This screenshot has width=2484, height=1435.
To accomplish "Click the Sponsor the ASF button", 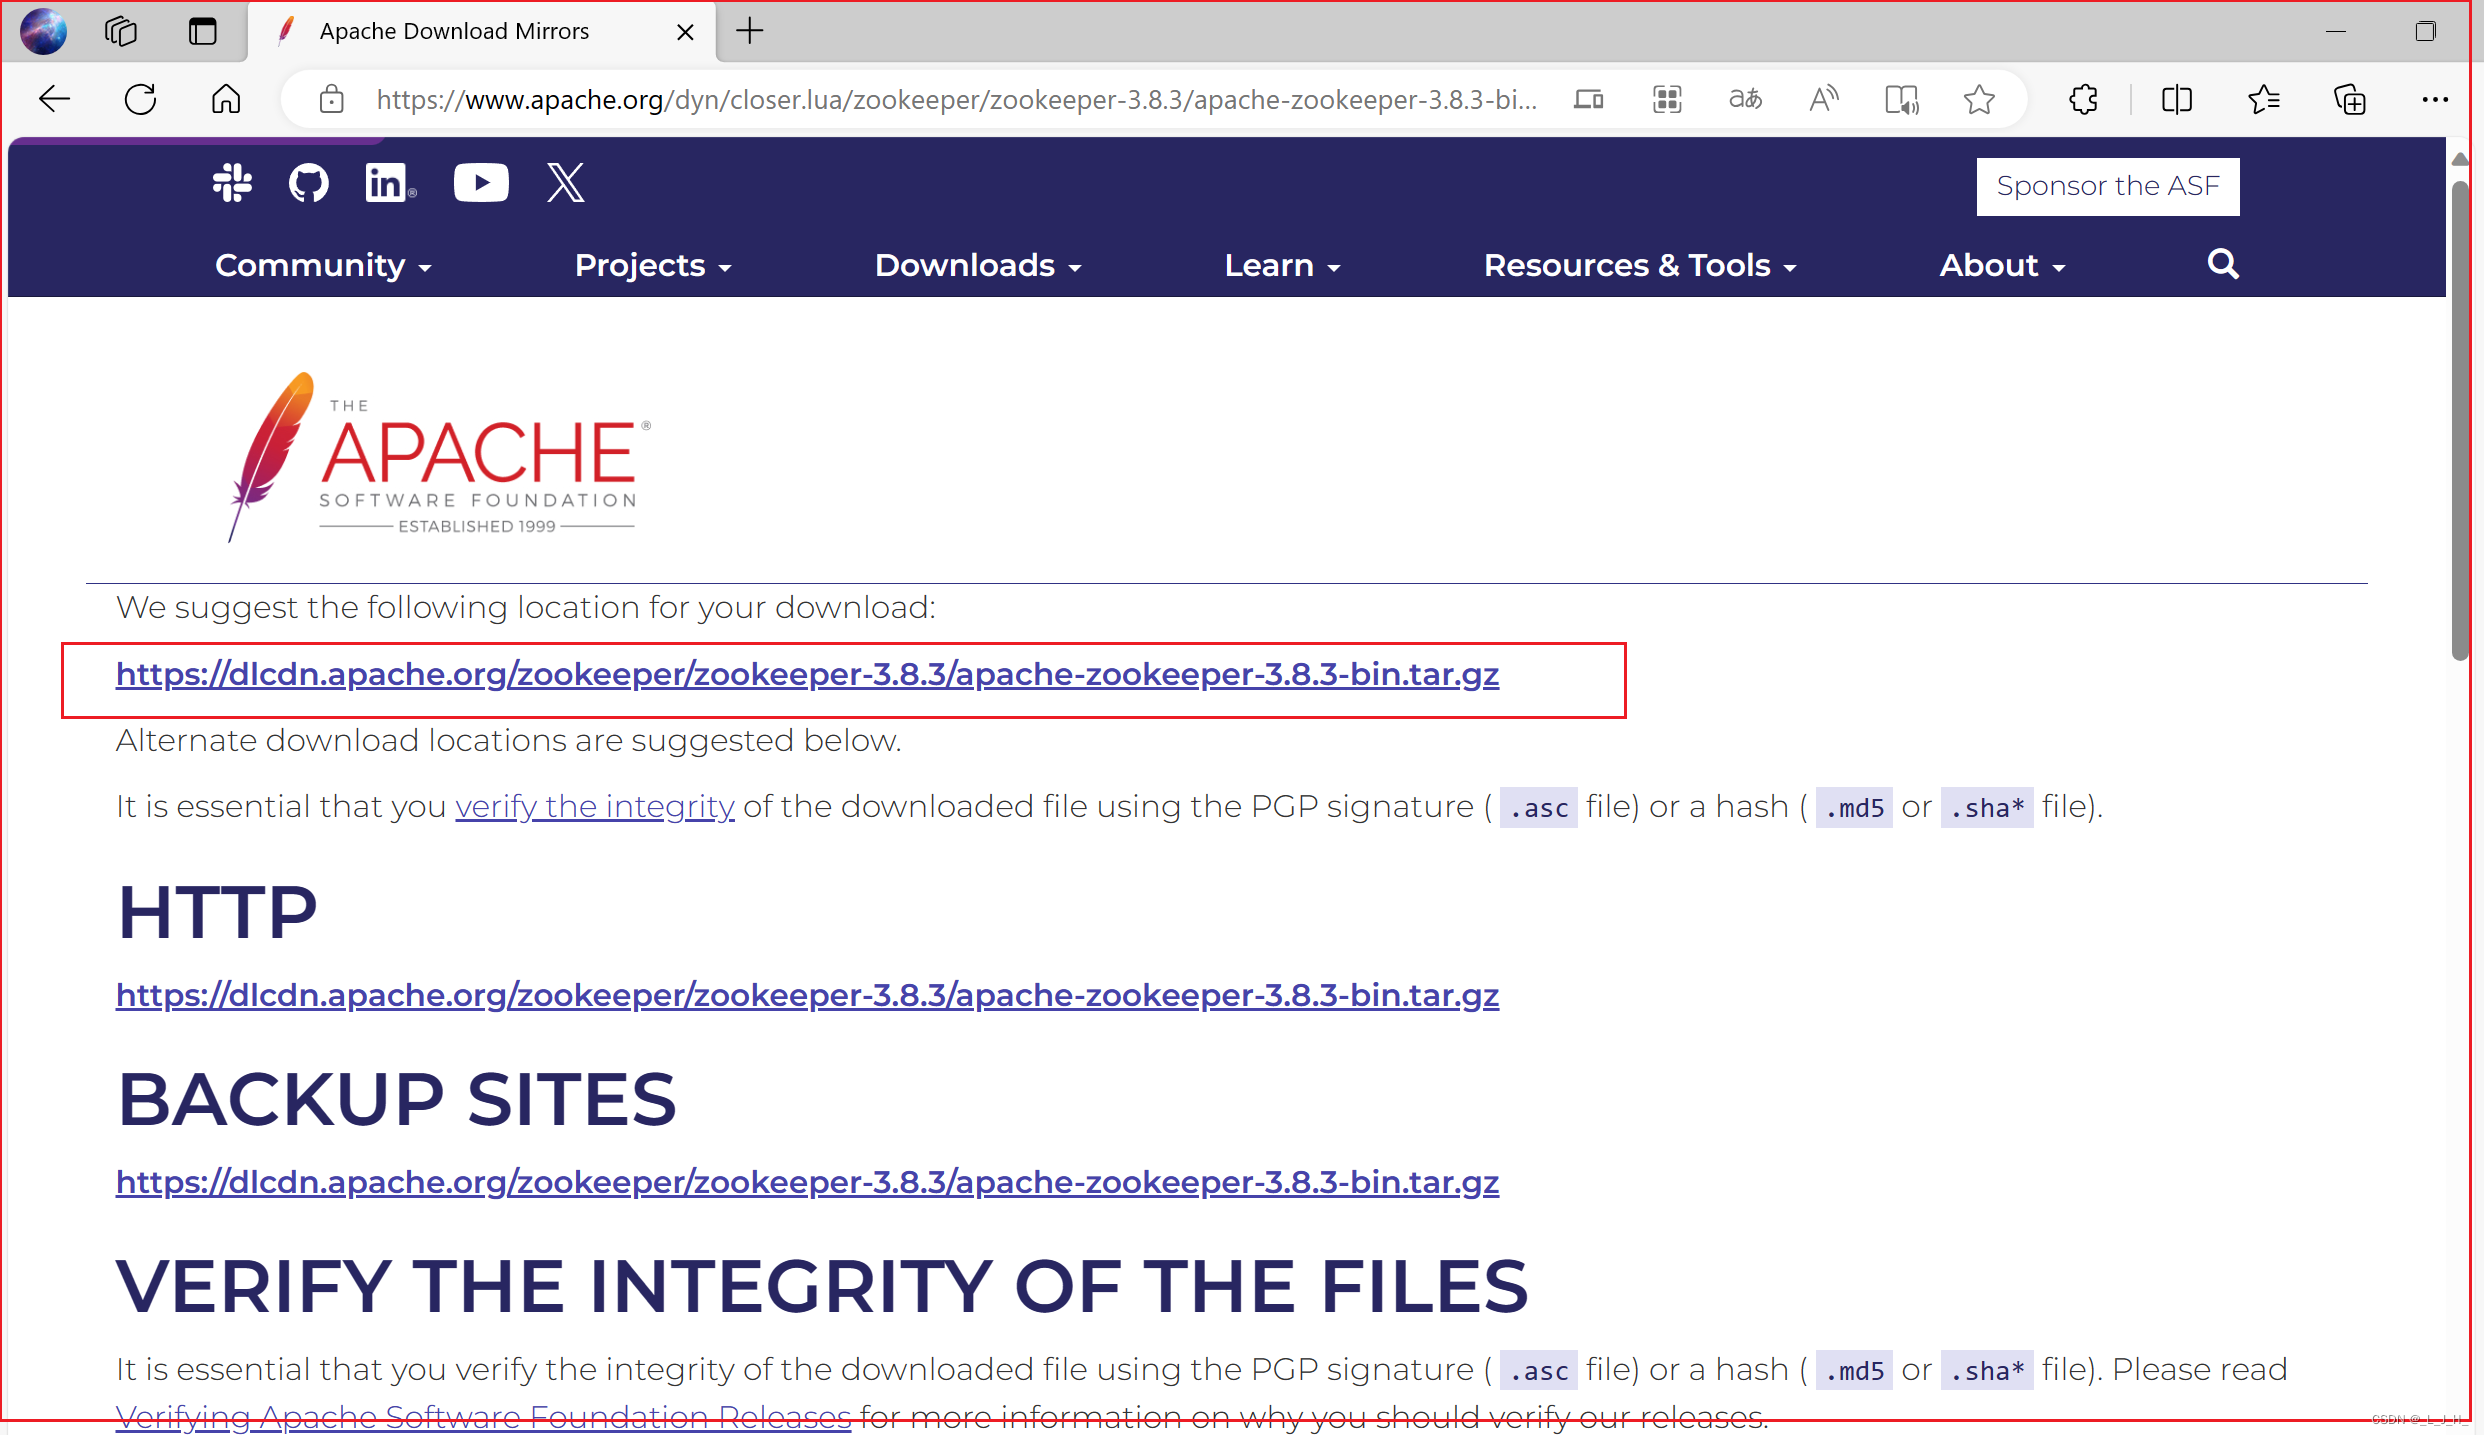I will [2108, 186].
